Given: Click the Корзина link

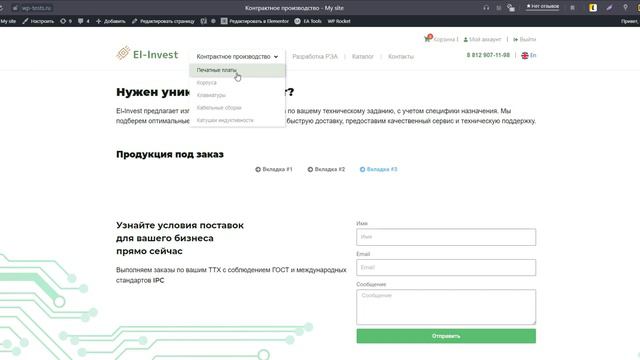Looking at the screenshot, I should (445, 40).
